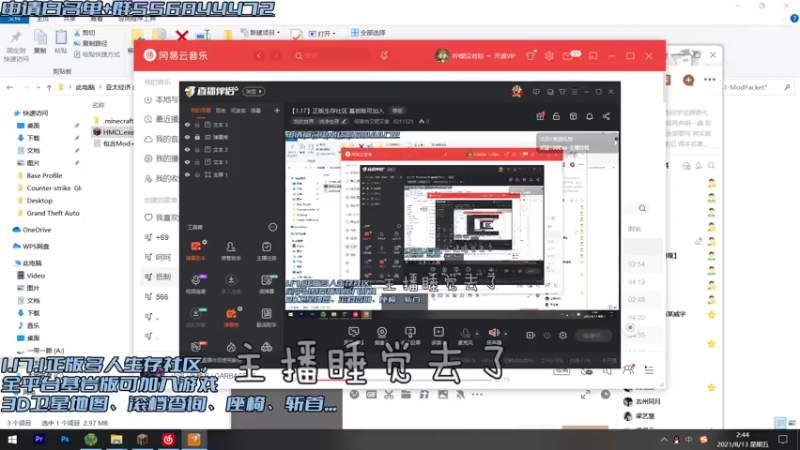Open 歌词助手 tool in the toolbox

(x=266, y=317)
